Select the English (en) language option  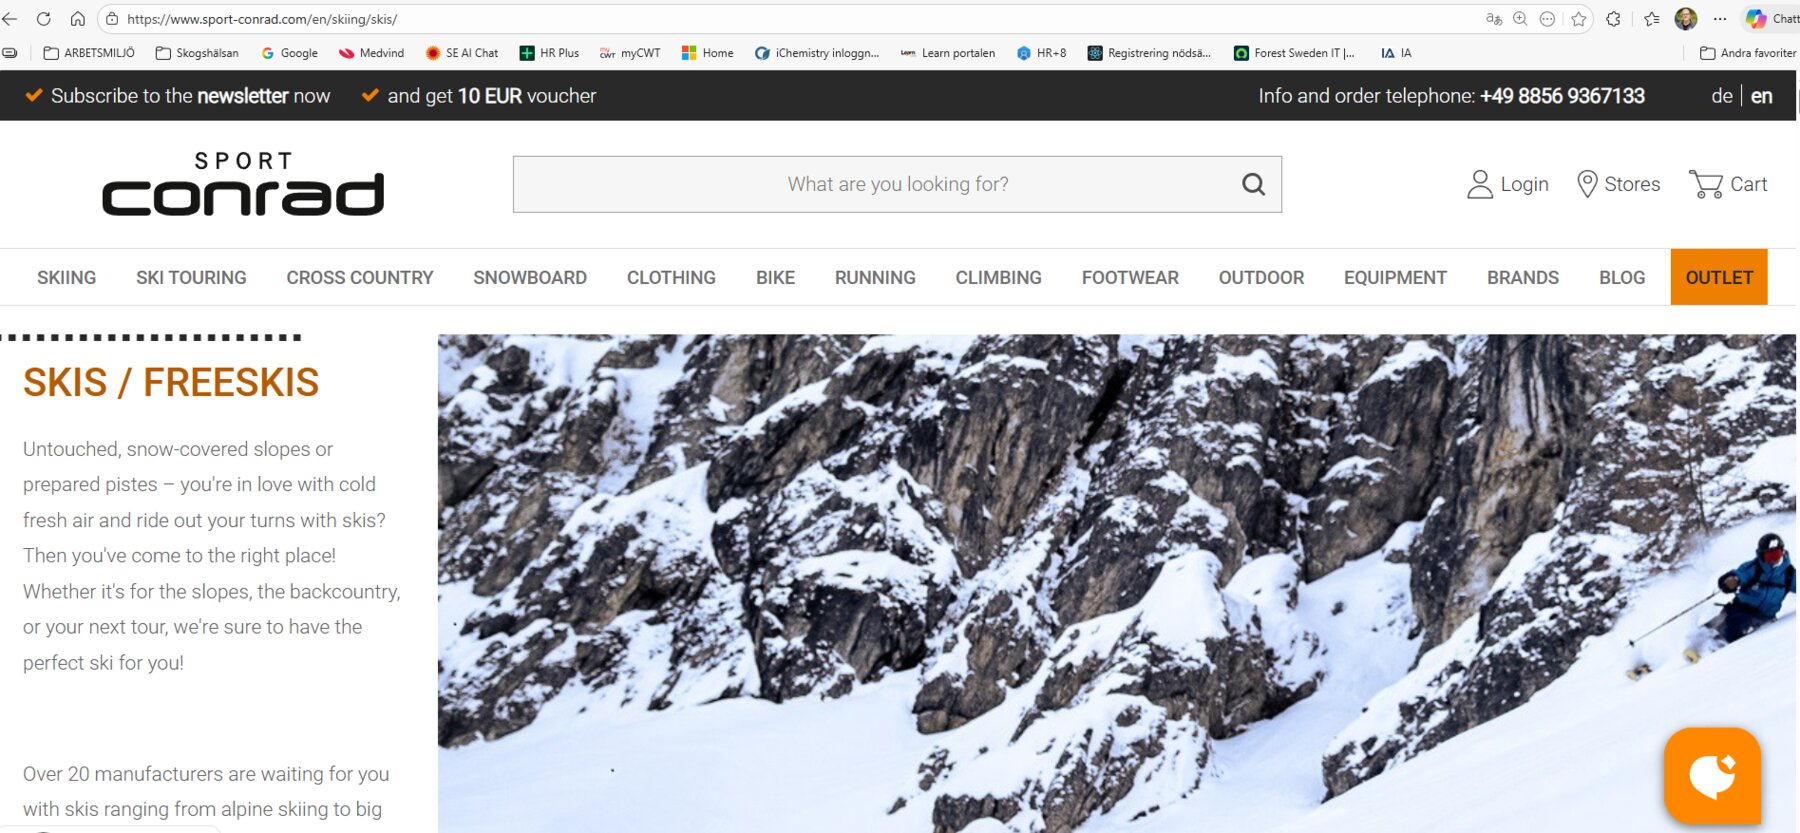(1762, 96)
